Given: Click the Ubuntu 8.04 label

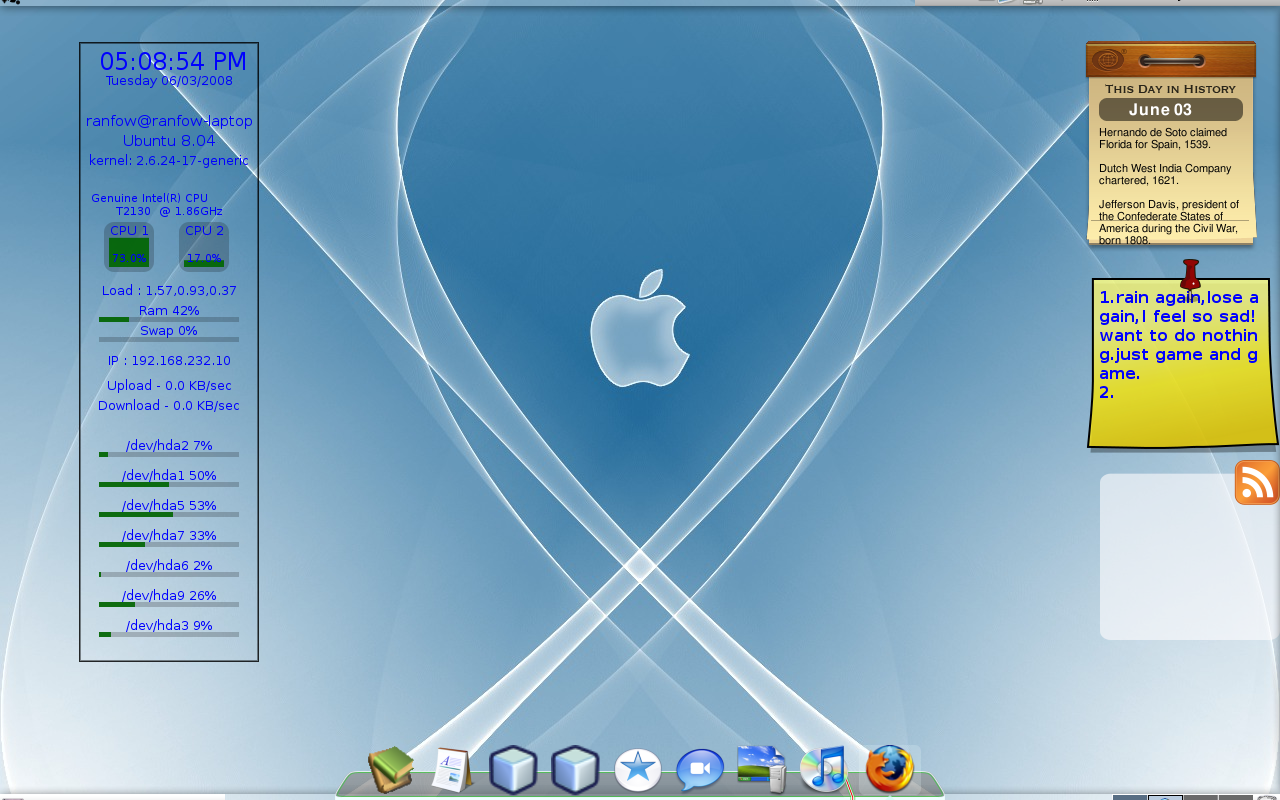Looking at the screenshot, I should [x=169, y=141].
